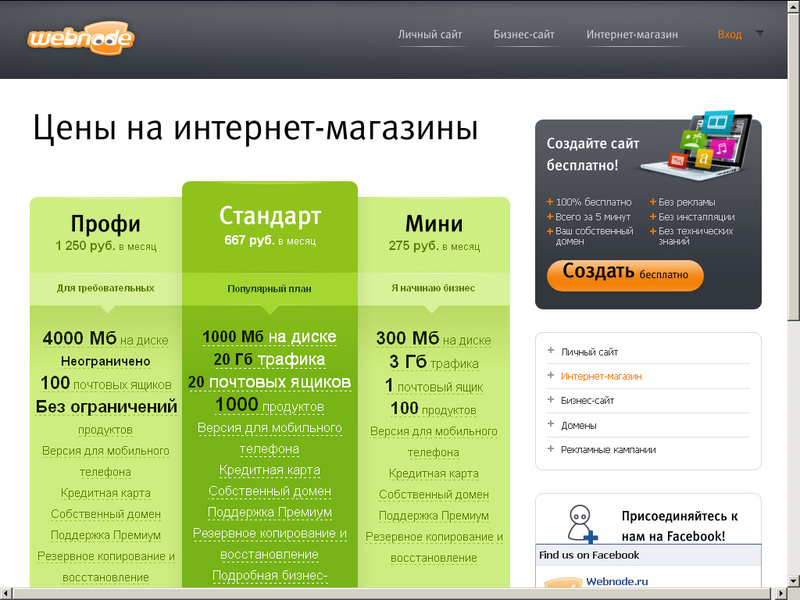This screenshot has width=800, height=600.
Task: Open Рекламные кампании in the sidebar list
Action: tap(608, 449)
